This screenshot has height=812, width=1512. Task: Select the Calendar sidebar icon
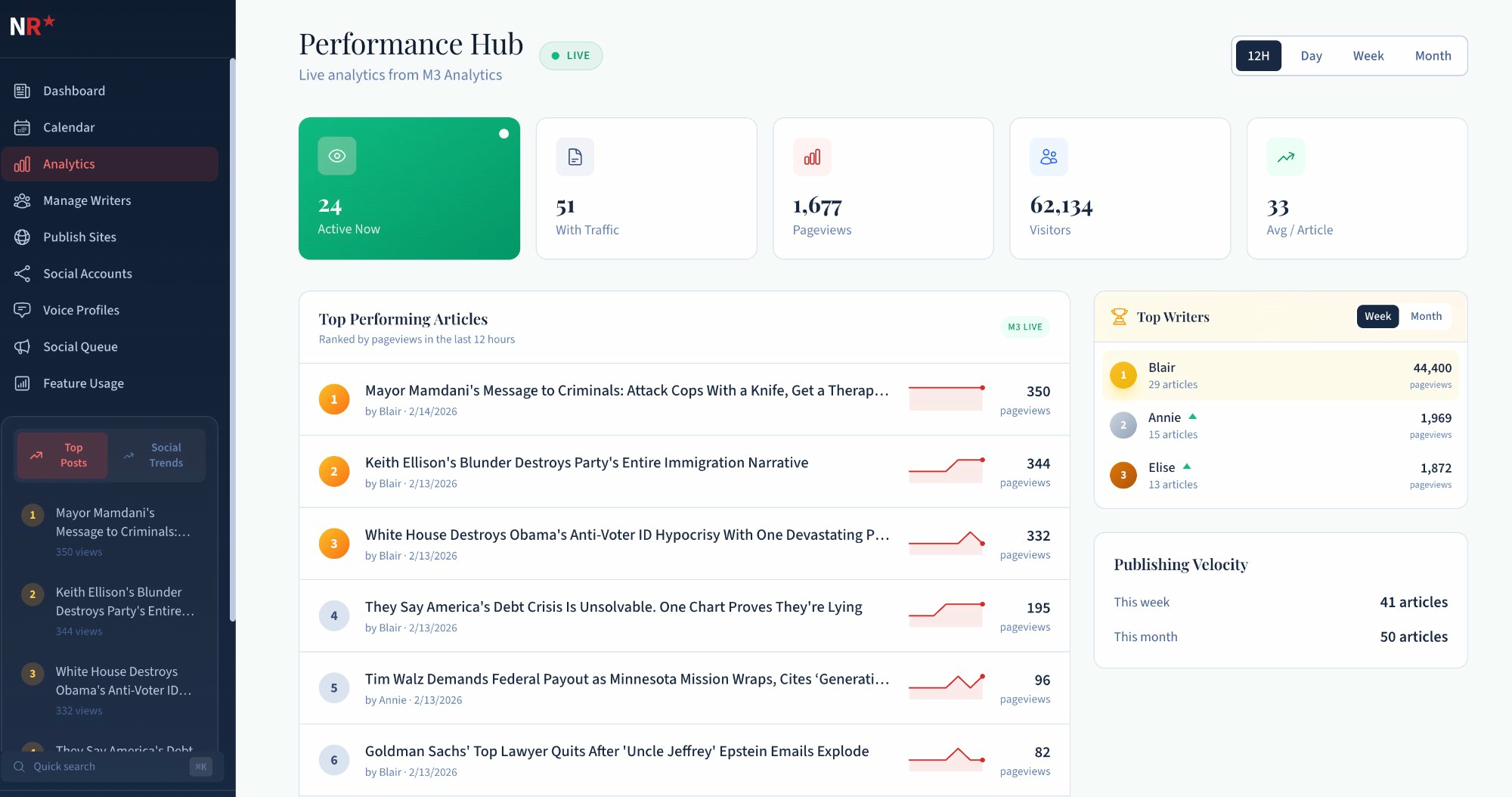[22, 127]
